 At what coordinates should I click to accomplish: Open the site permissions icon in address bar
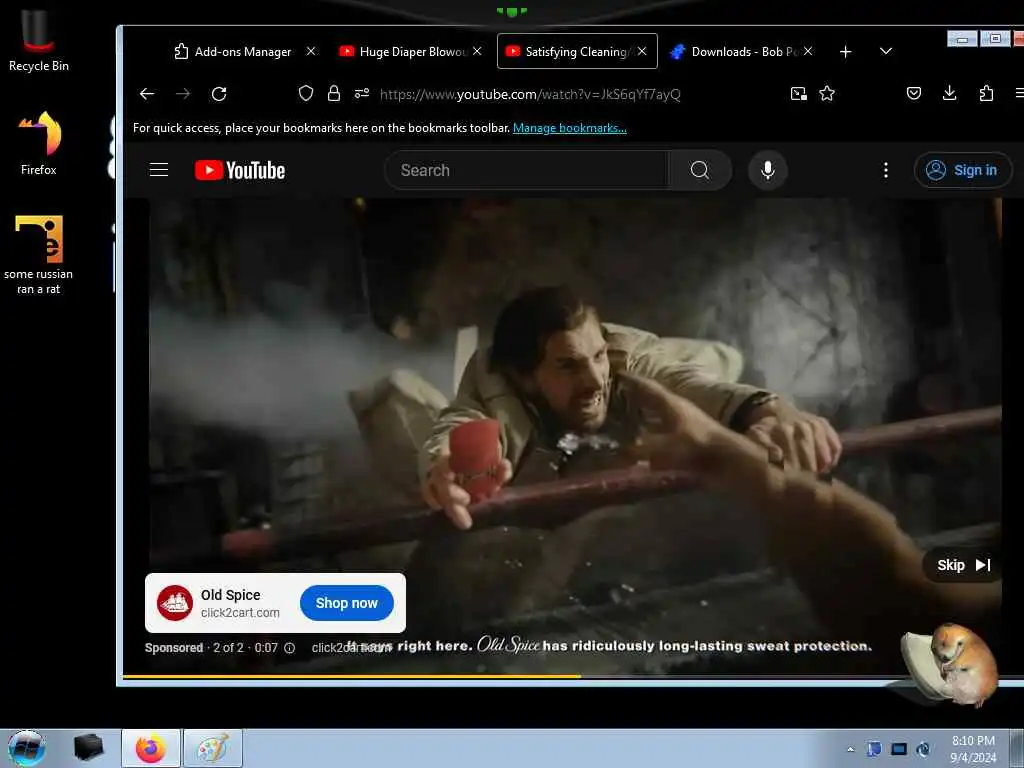point(362,93)
